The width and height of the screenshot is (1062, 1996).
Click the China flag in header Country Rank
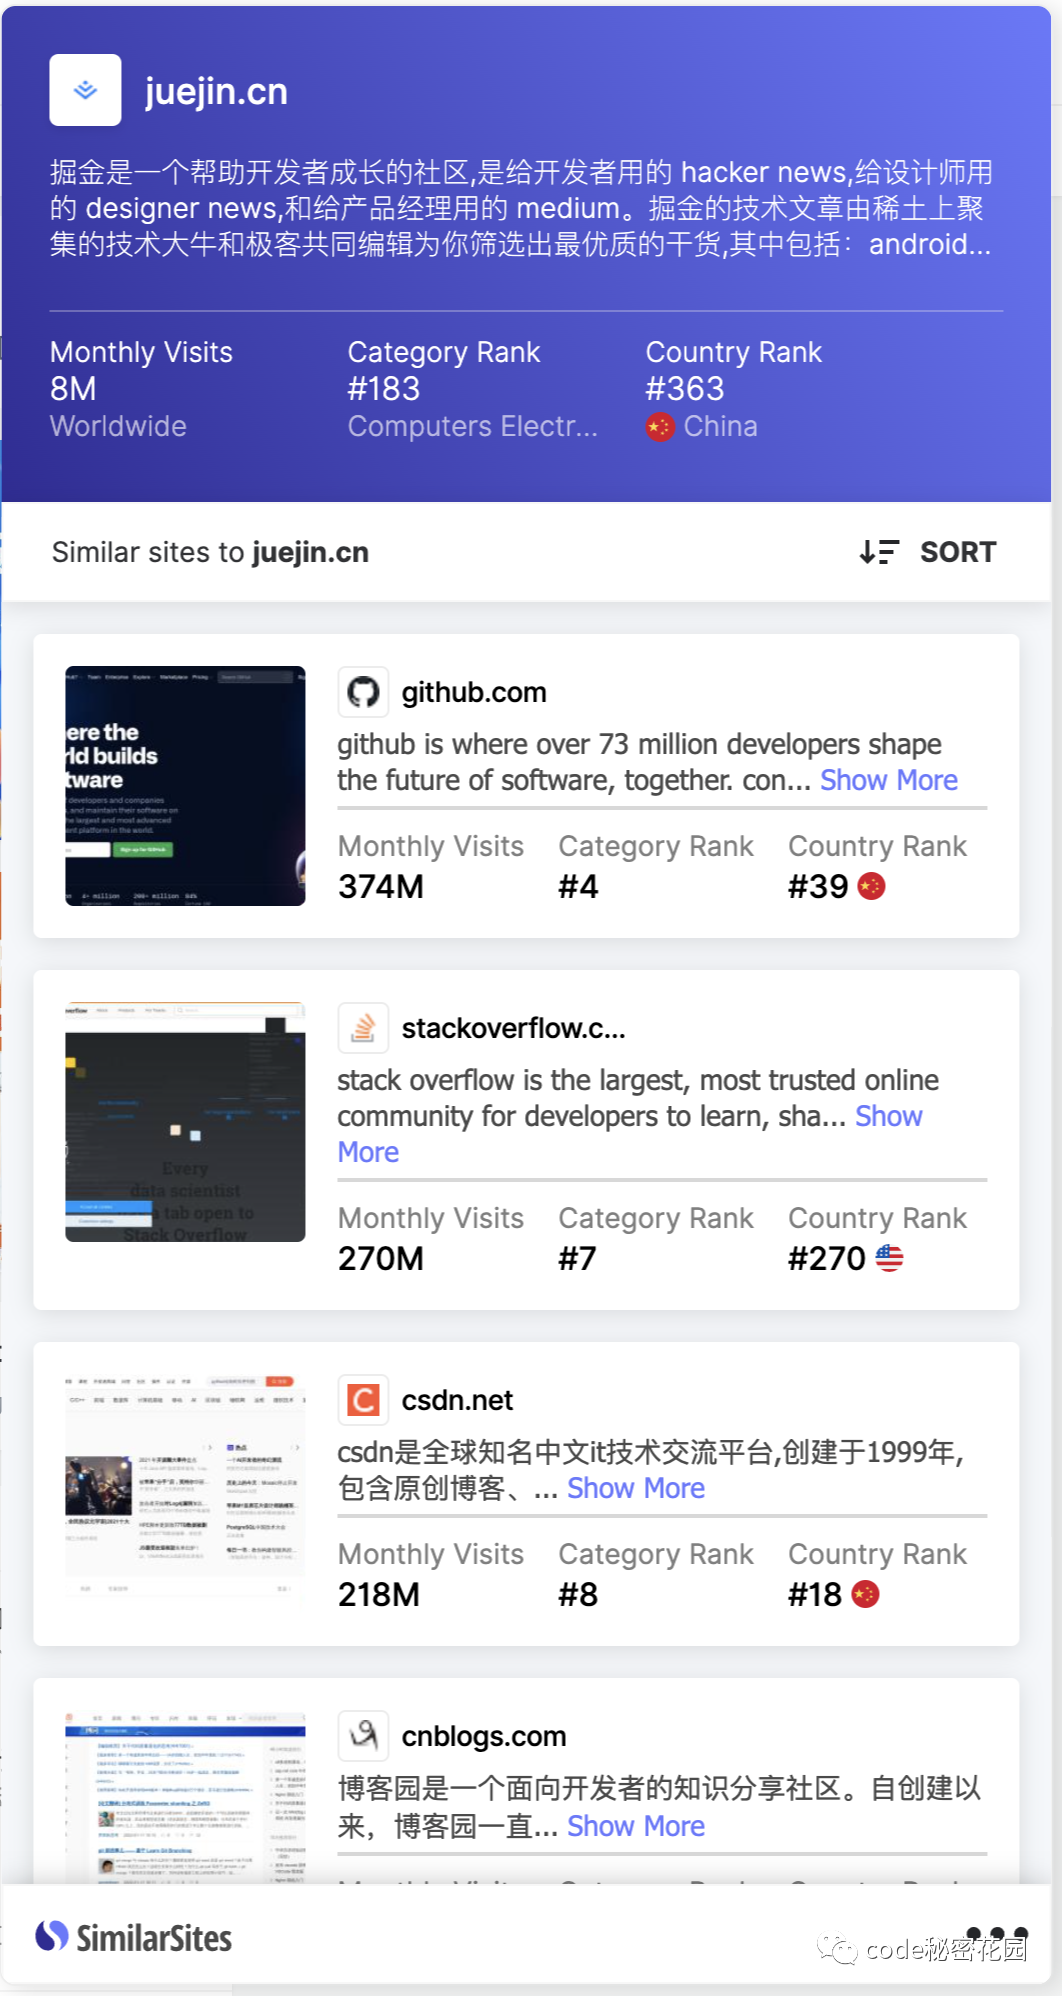coord(660,427)
